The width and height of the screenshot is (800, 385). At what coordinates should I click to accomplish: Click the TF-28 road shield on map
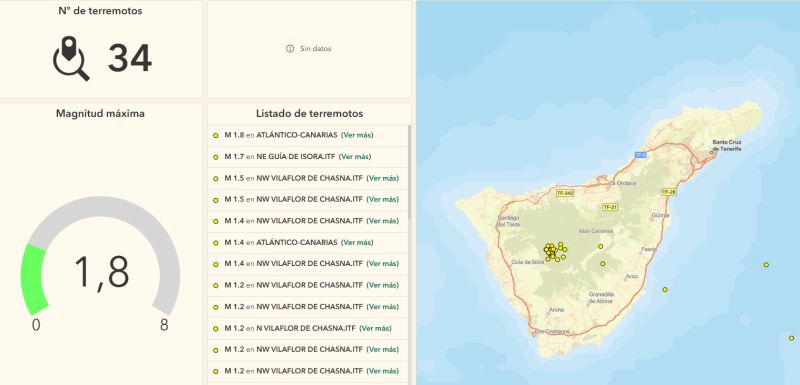click(x=668, y=192)
